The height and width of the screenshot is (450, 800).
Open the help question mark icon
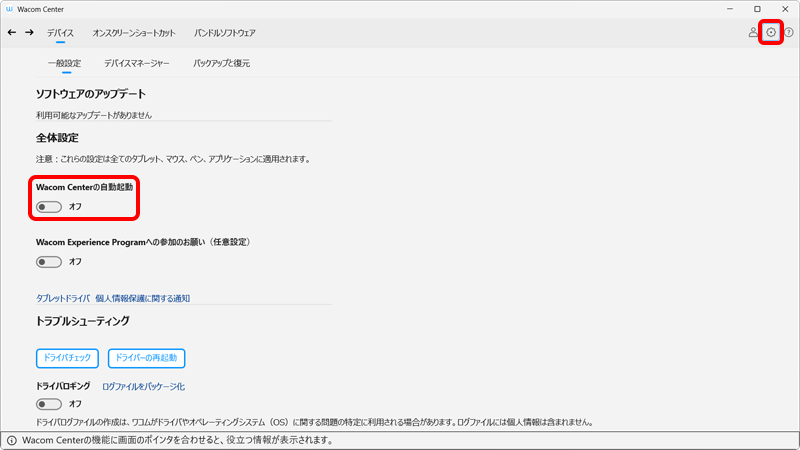789,33
